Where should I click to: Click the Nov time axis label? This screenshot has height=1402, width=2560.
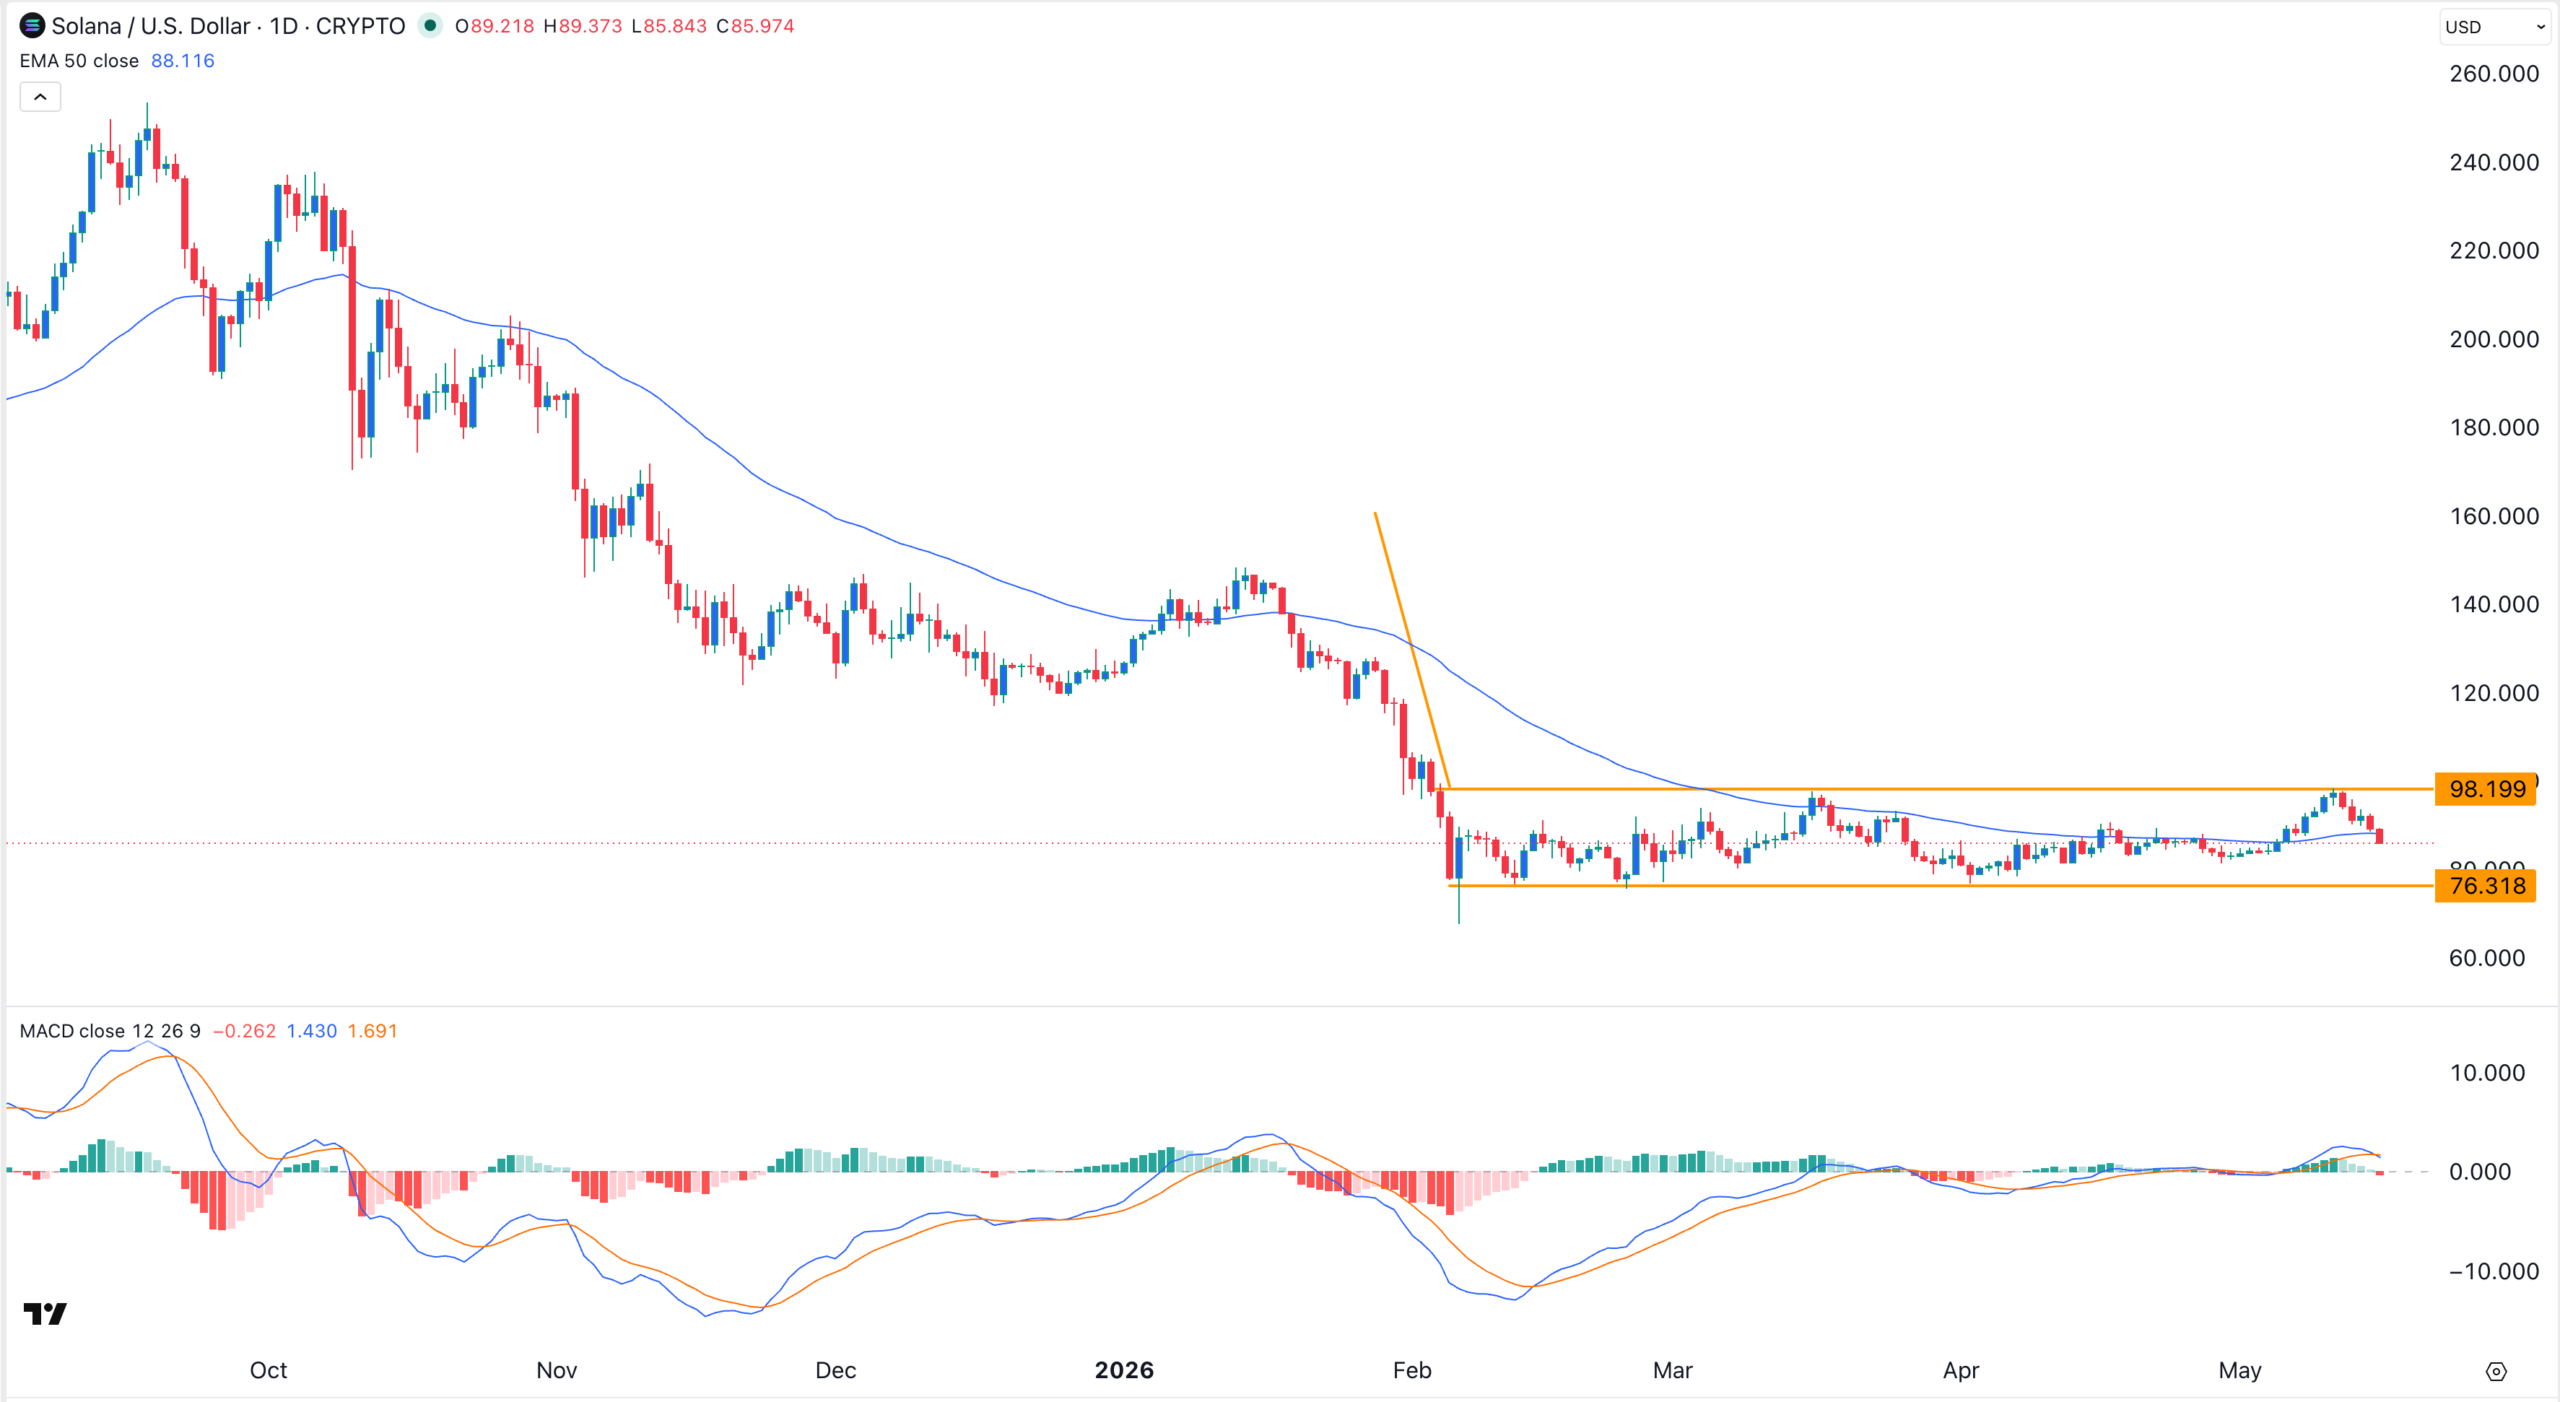556,1370
